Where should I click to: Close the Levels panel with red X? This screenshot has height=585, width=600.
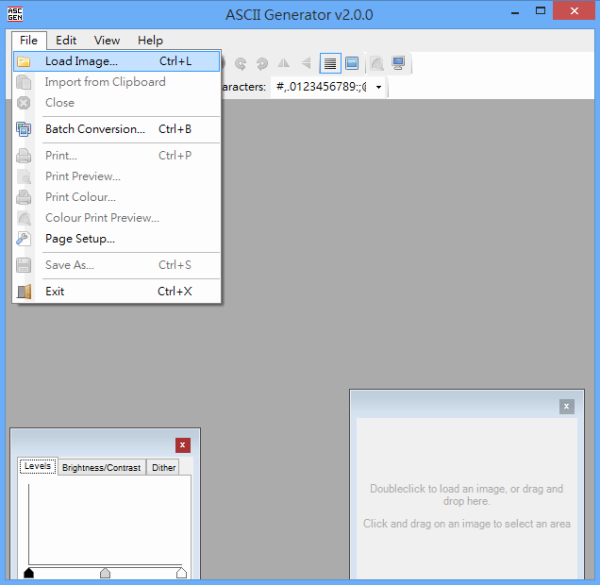[x=183, y=445]
